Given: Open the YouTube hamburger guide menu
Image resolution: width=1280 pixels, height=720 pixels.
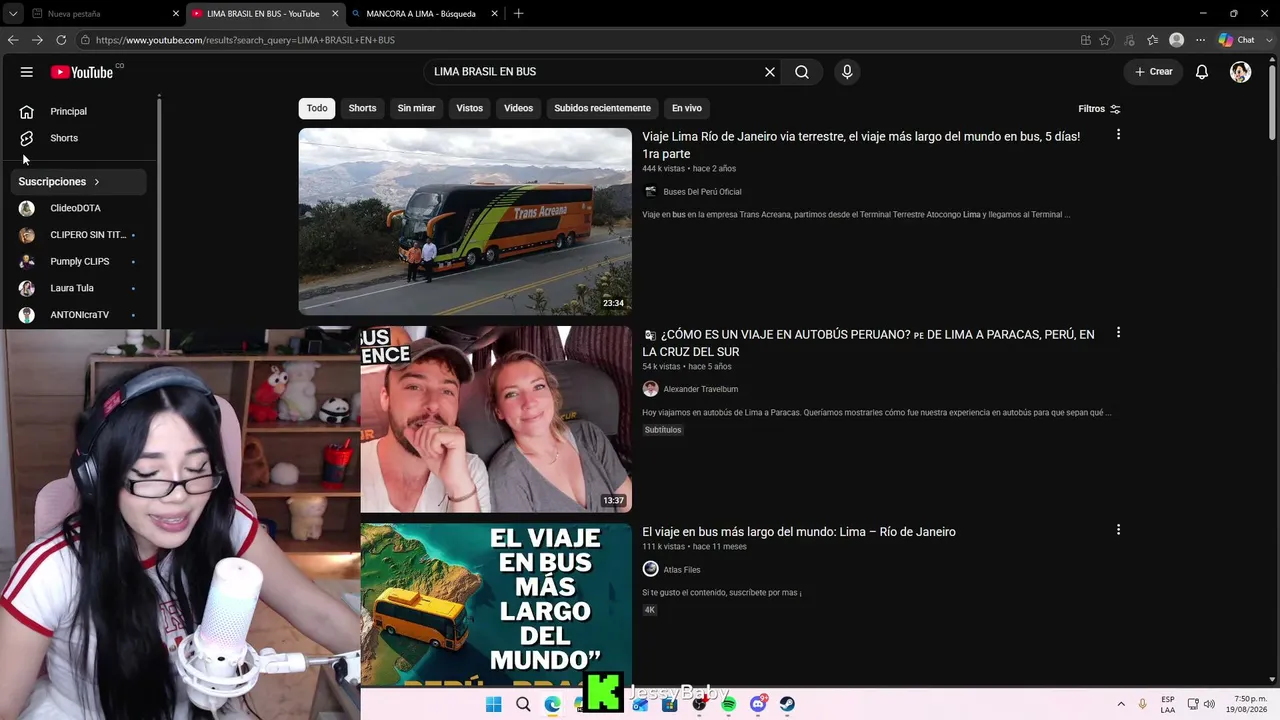Looking at the screenshot, I should tap(27, 72).
